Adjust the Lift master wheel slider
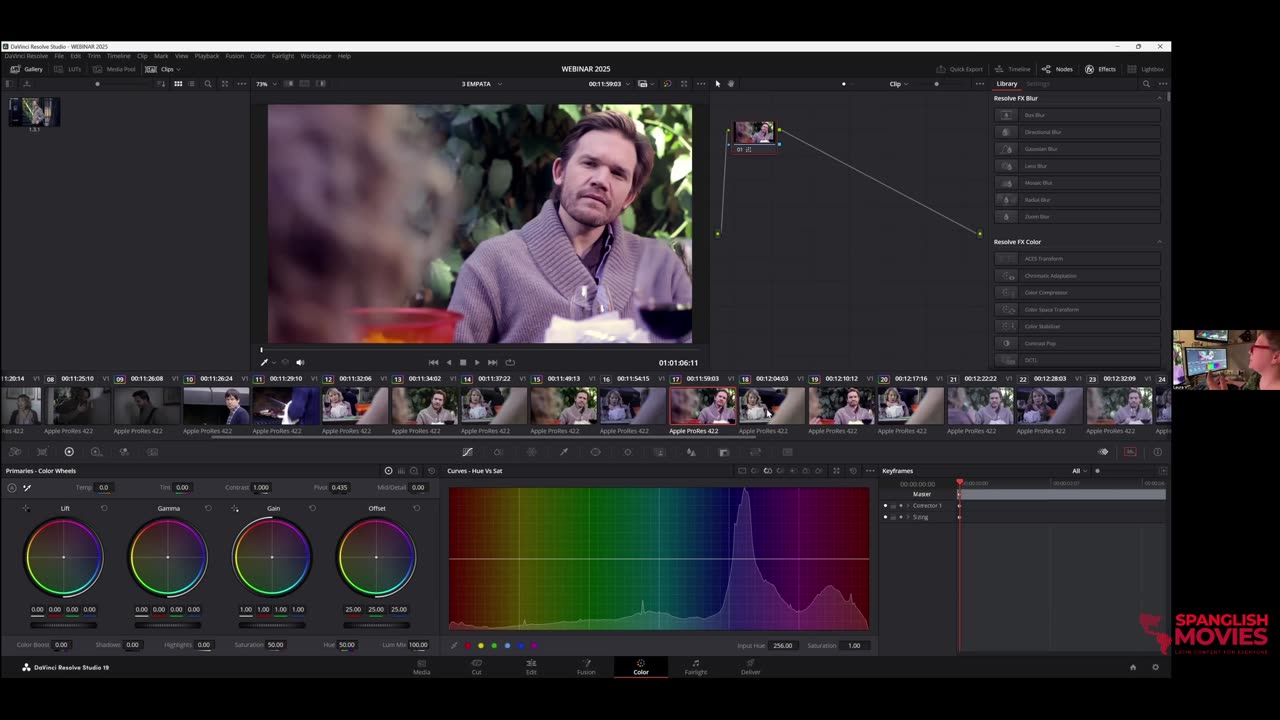Image resolution: width=1280 pixels, height=720 pixels. [64, 625]
